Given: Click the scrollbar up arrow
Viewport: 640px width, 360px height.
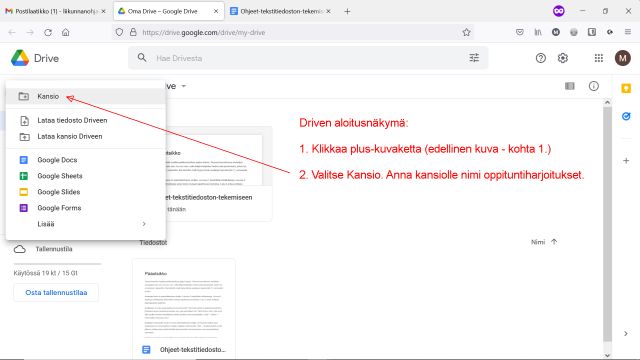Looking at the screenshot, I should click(x=607, y=102).
